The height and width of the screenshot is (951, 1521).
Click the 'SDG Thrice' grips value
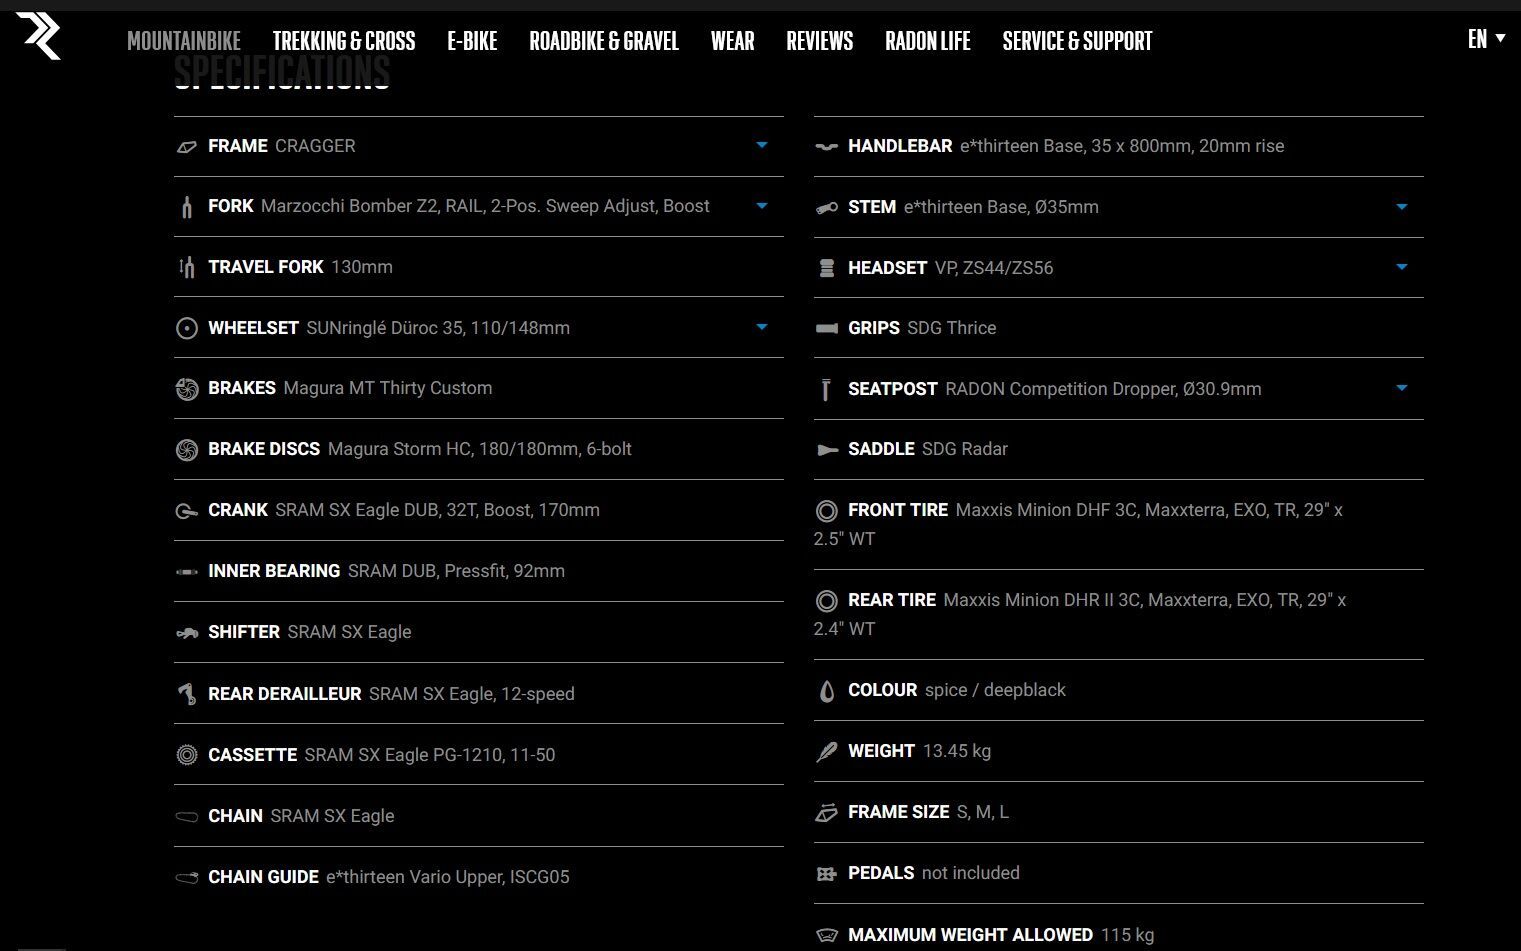point(952,328)
